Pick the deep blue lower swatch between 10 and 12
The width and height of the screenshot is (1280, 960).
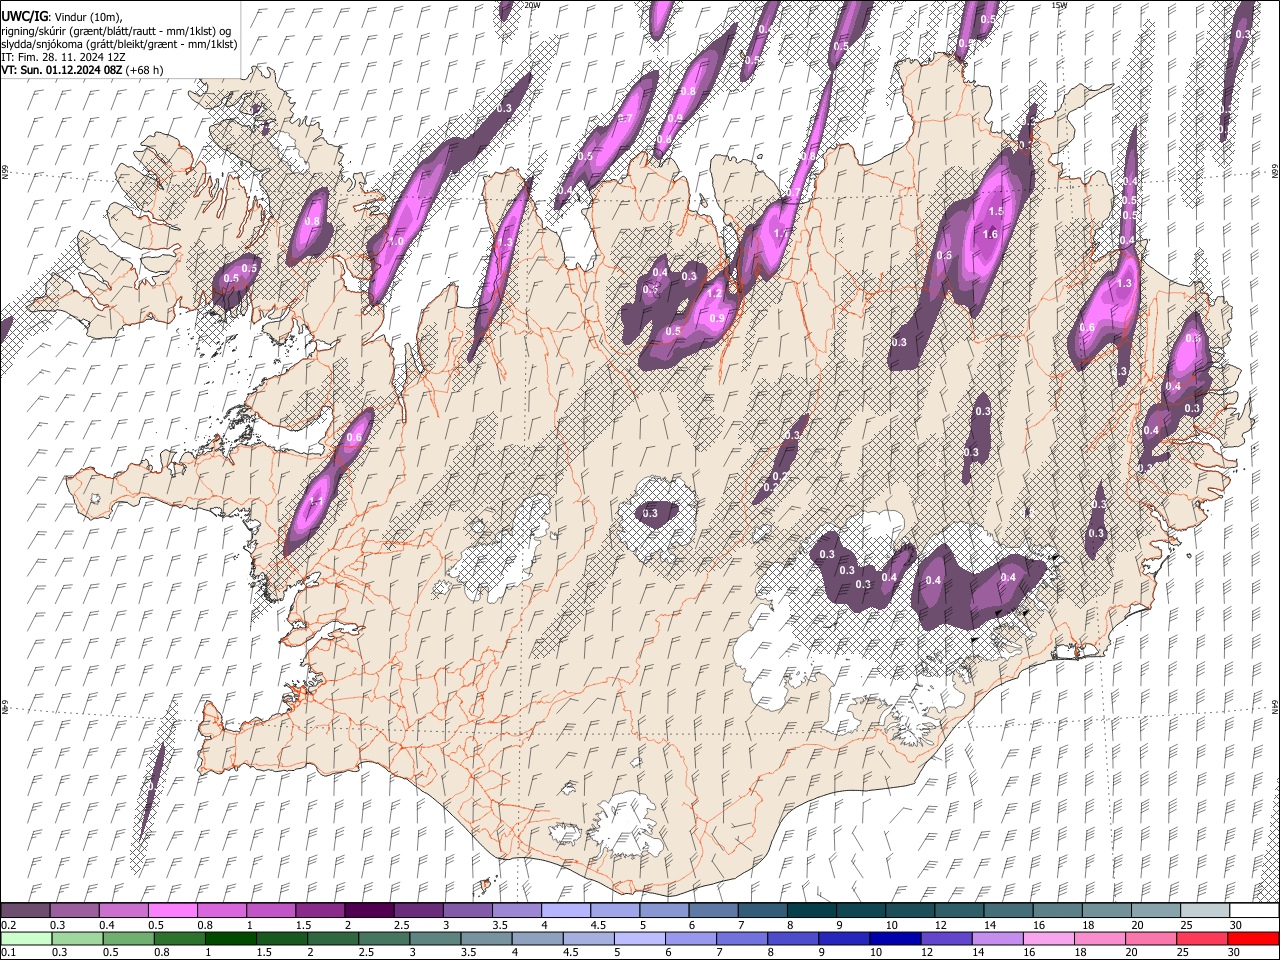tap(894, 938)
